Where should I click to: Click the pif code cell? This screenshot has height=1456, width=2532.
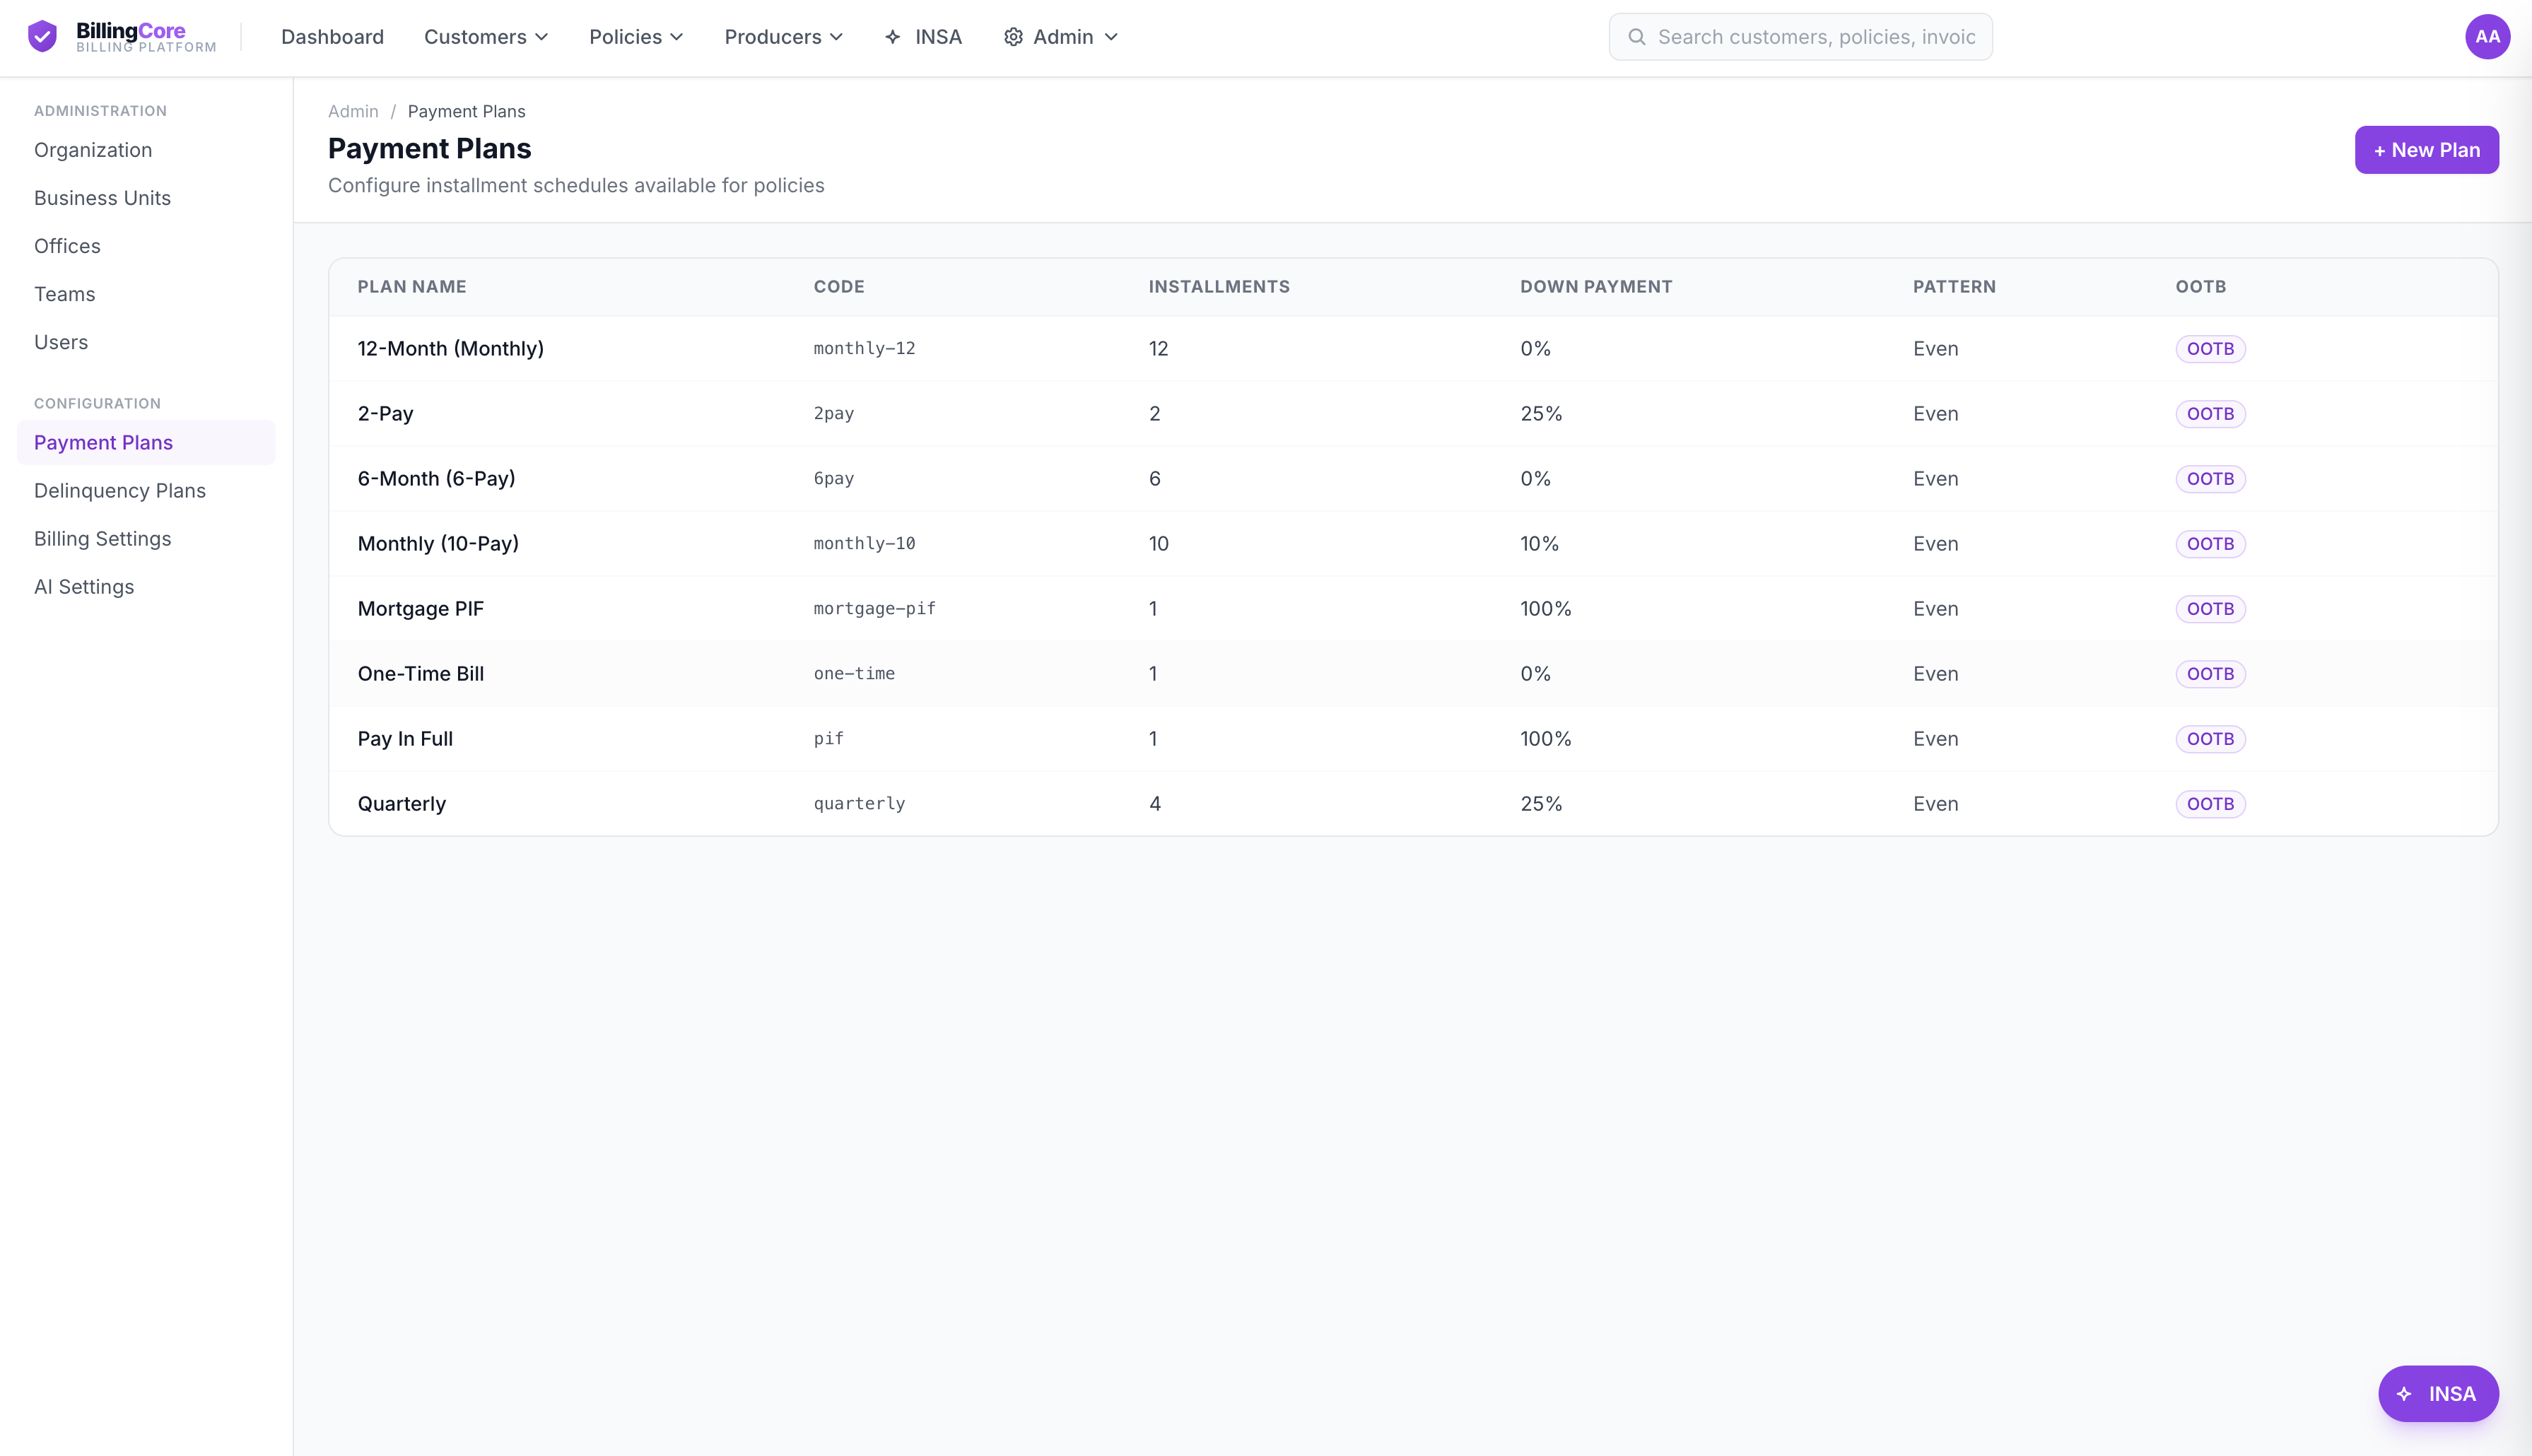tap(828, 738)
